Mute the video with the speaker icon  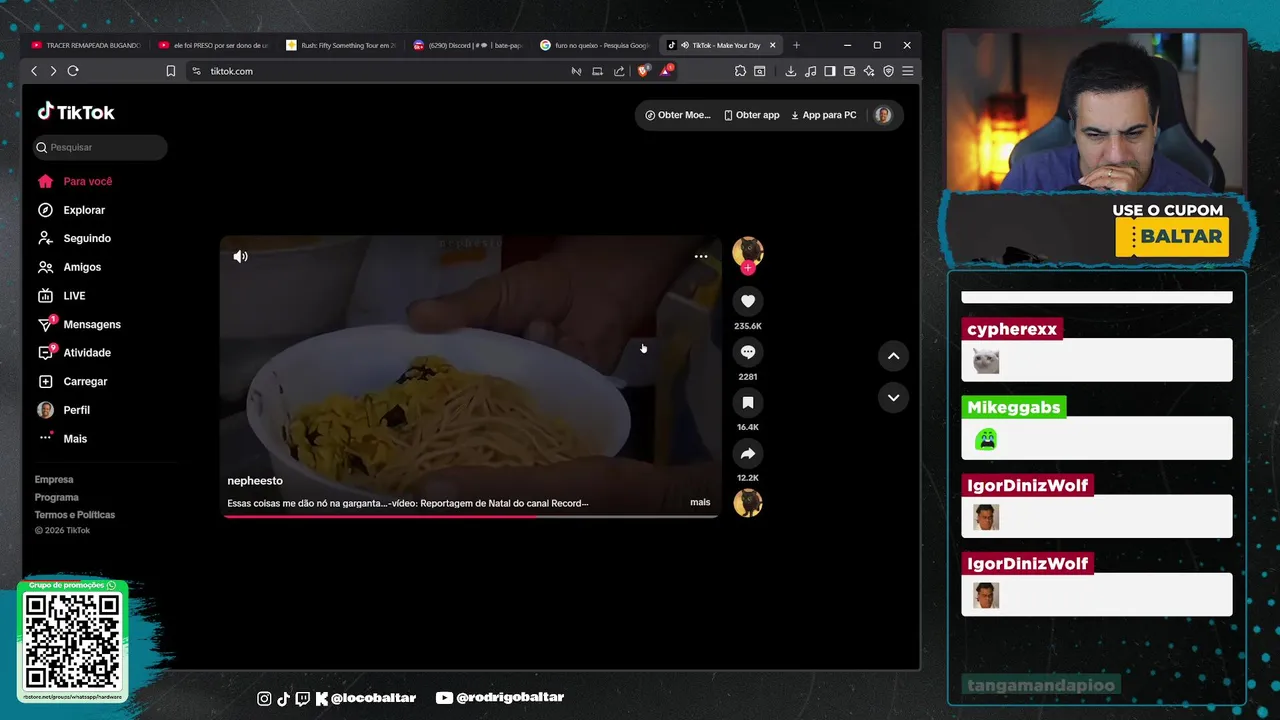click(240, 257)
